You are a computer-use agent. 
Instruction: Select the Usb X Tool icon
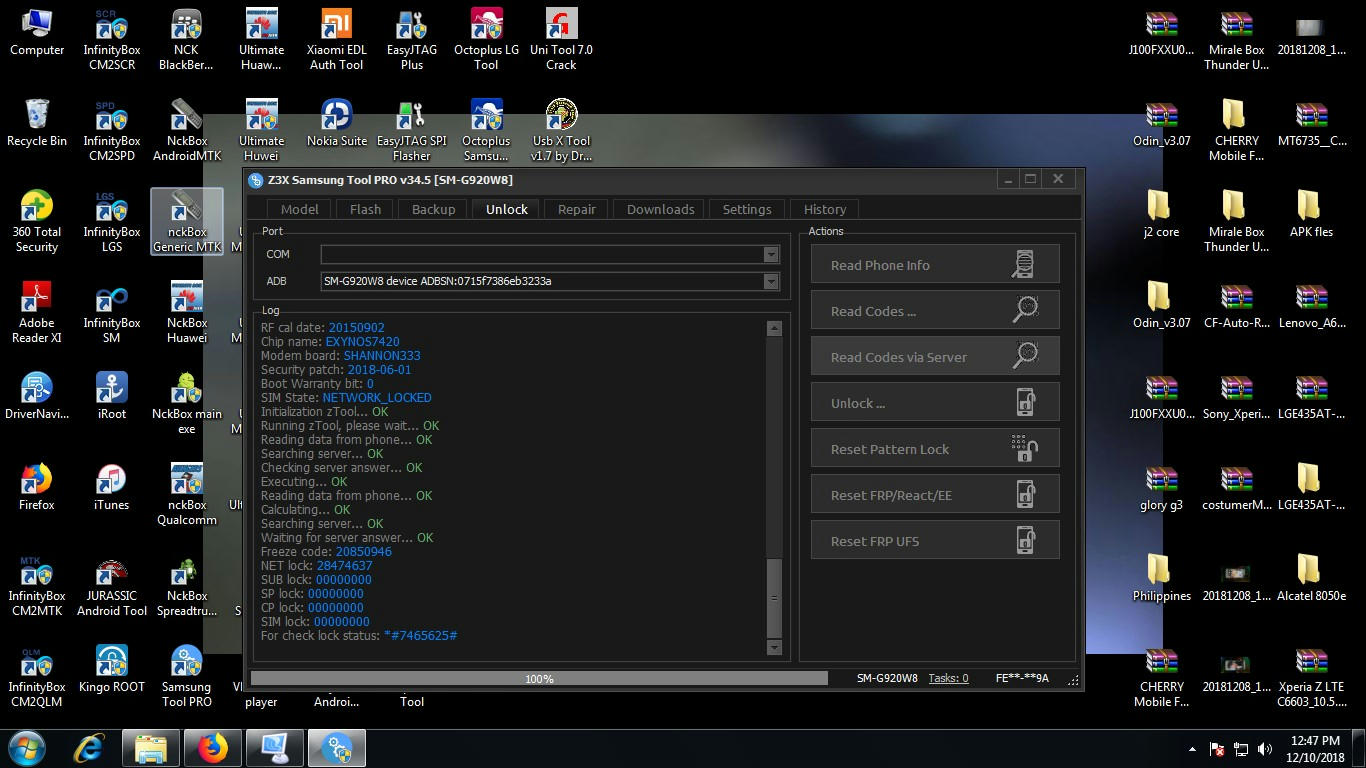coord(561,131)
